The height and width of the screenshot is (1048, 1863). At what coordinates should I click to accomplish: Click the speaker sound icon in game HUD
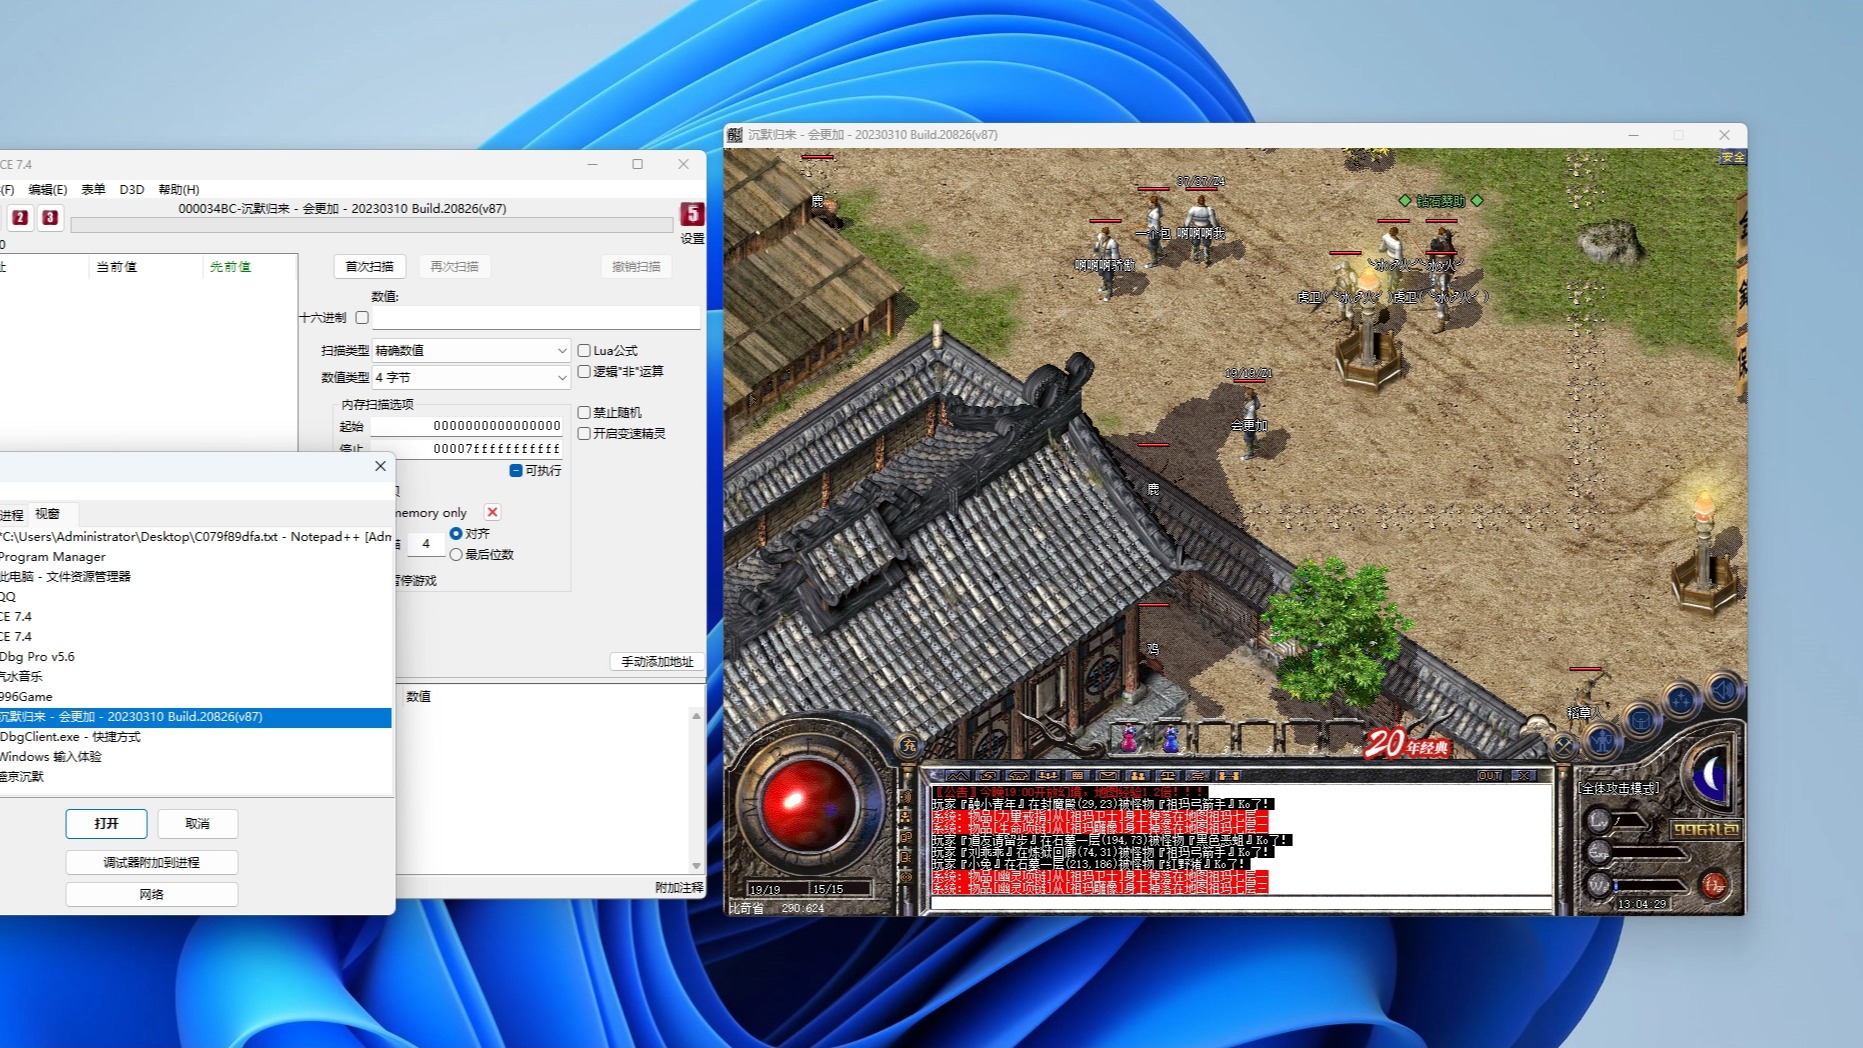pyautogui.click(x=1723, y=690)
